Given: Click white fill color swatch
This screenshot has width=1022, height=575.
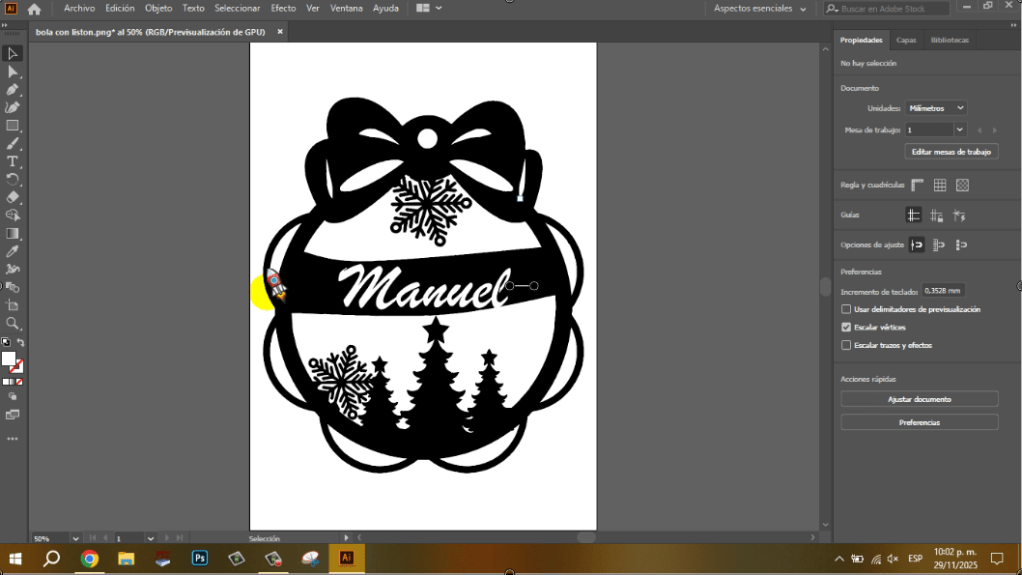Looking at the screenshot, I should click(x=8, y=359).
